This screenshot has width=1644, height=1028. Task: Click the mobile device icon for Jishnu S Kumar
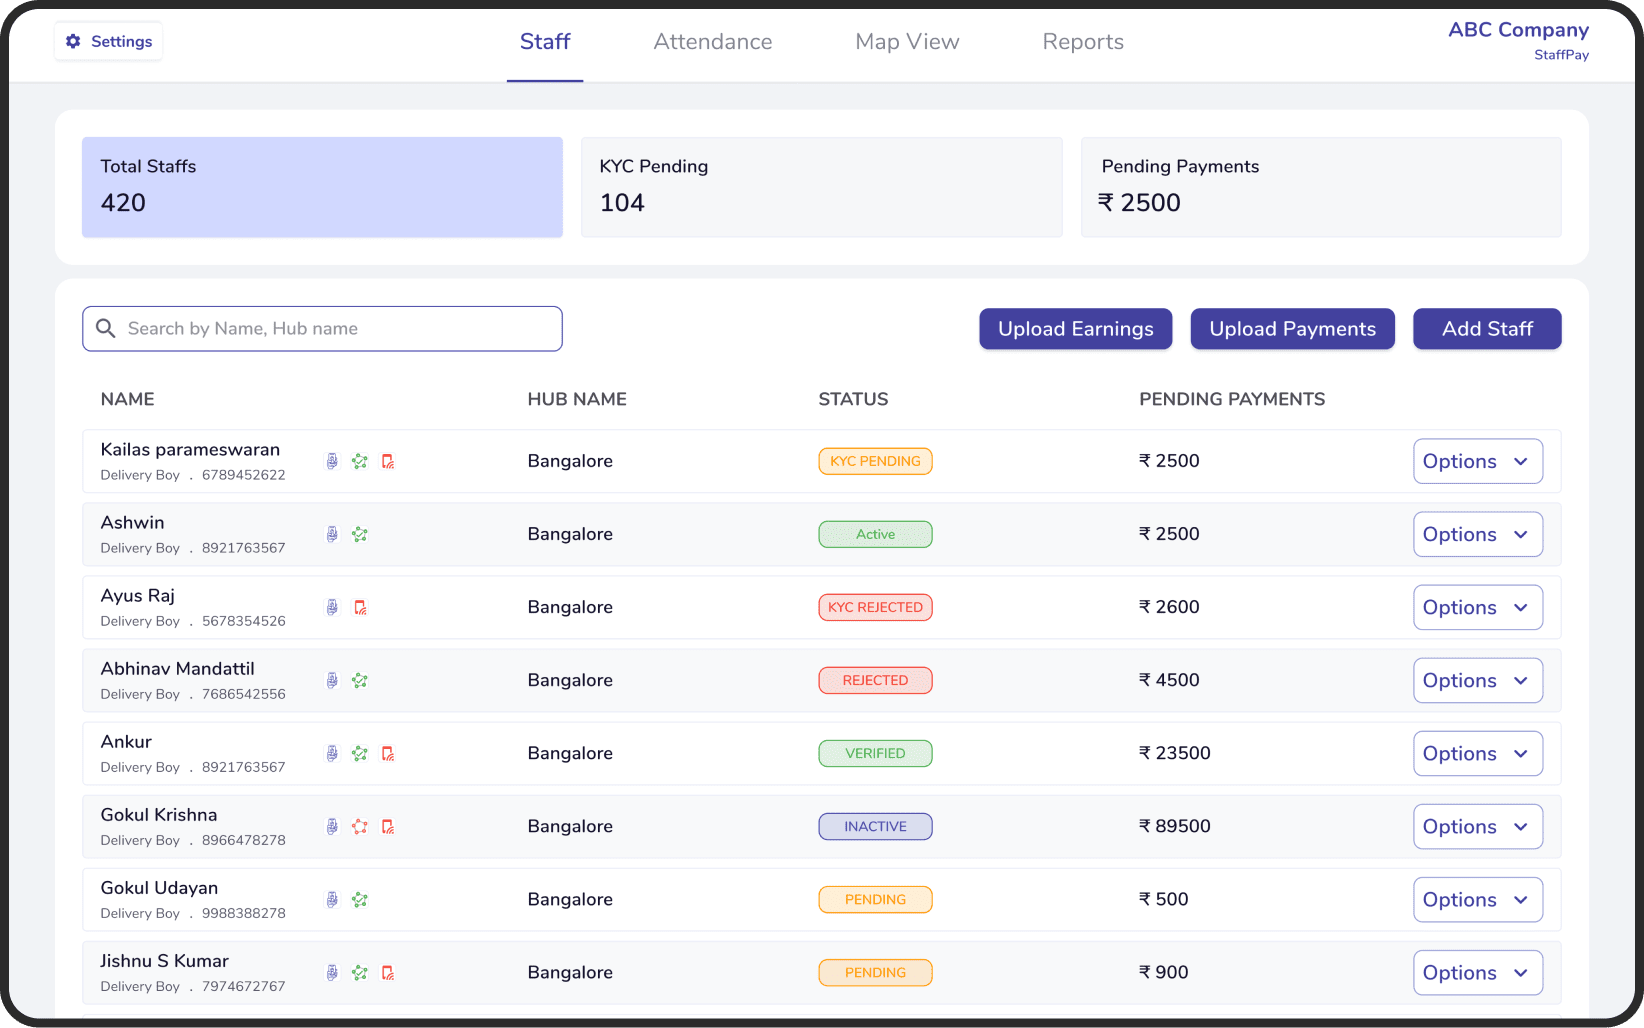332,972
